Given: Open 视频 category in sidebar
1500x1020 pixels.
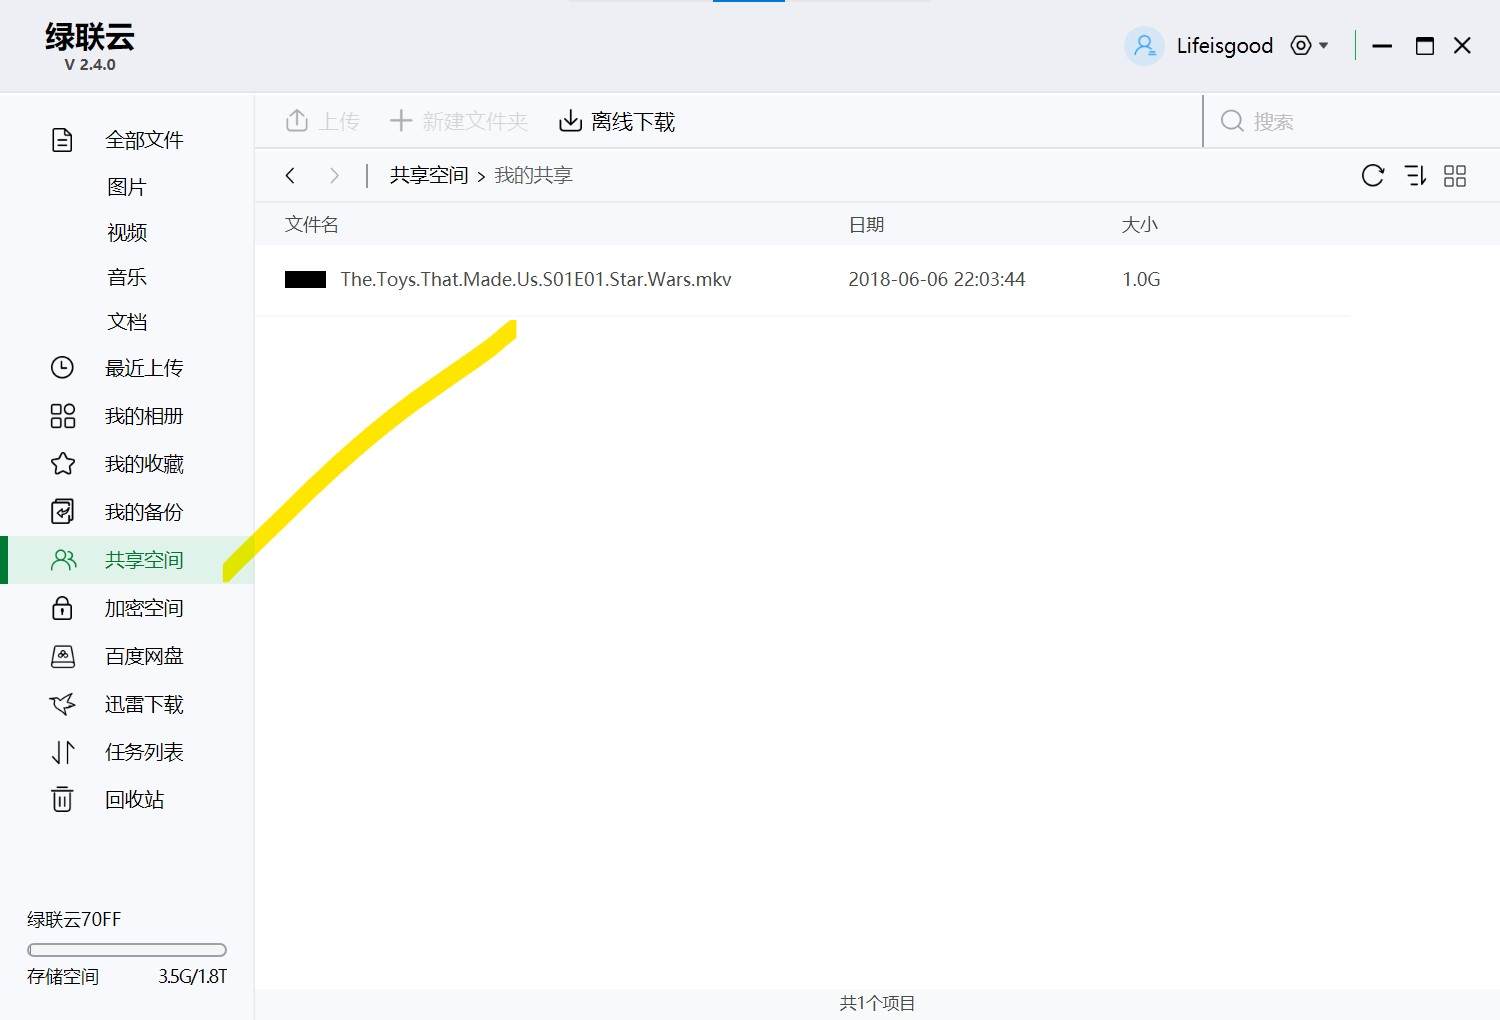Looking at the screenshot, I should pos(127,232).
